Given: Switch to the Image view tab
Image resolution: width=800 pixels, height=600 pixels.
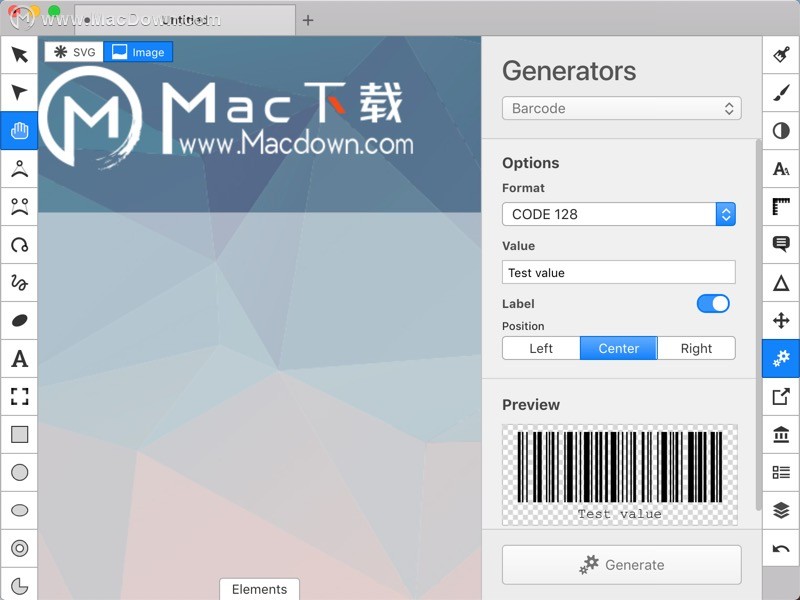Looking at the screenshot, I should point(138,52).
